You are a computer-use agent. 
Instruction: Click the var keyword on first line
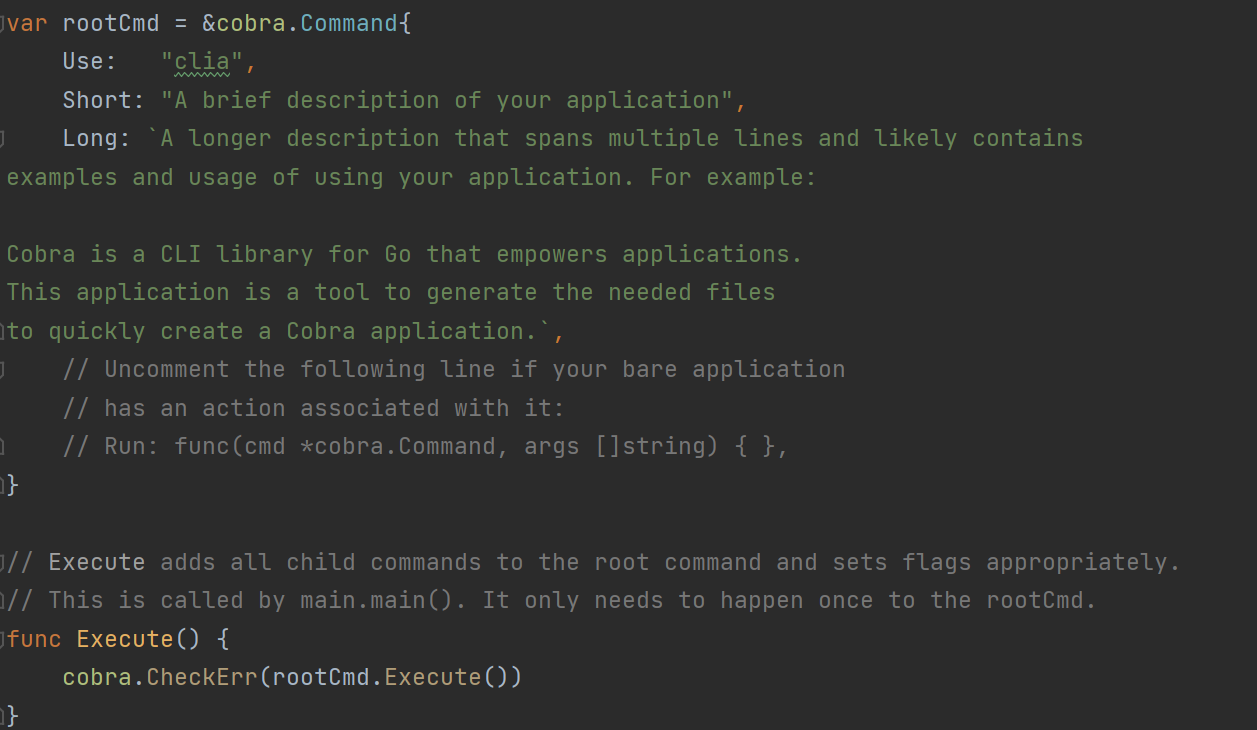point(27,23)
